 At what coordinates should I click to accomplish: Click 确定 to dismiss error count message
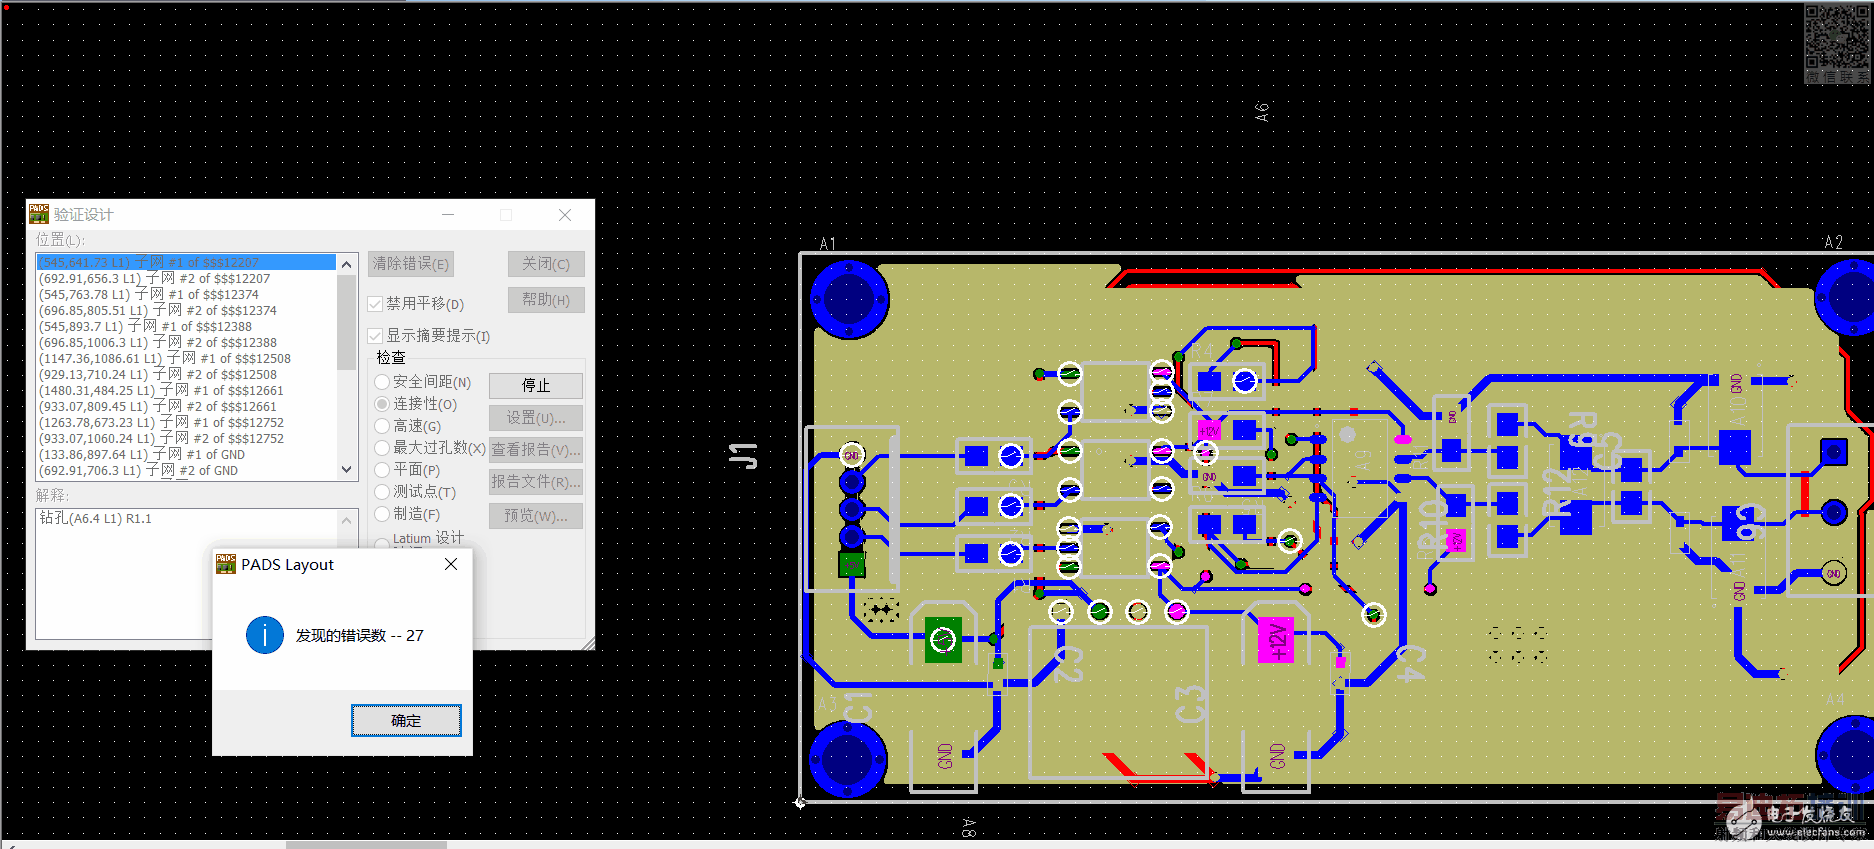[406, 720]
